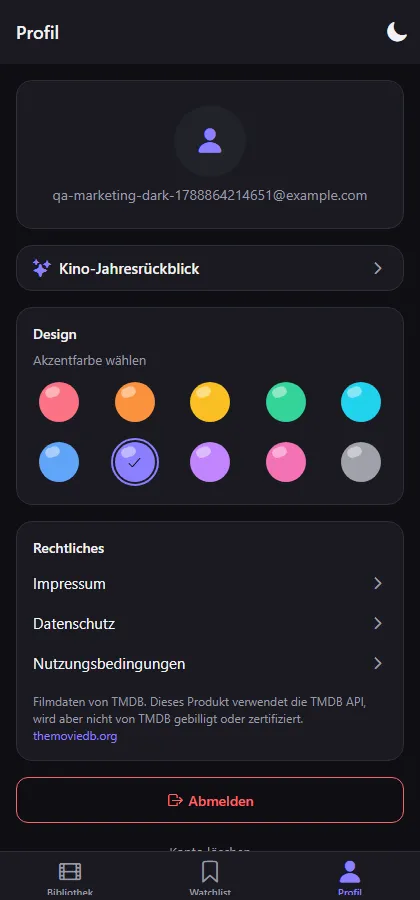
Task: Expand the Nutzungsbedingungen chevron arrow
Action: pyautogui.click(x=378, y=664)
